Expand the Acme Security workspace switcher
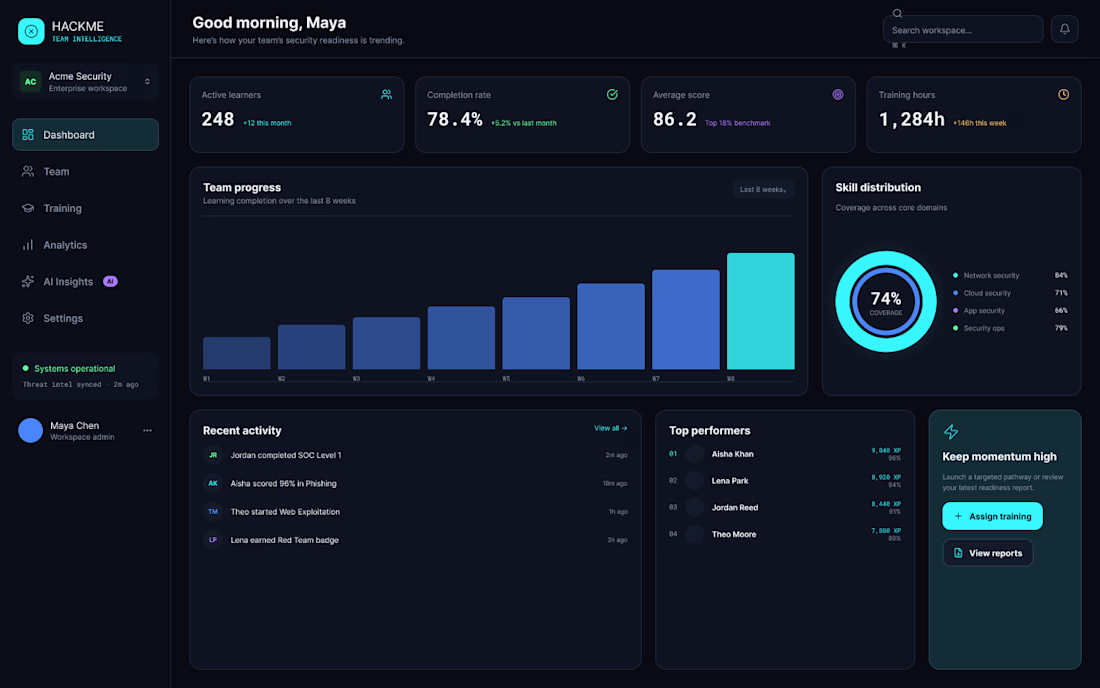Viewport: 1100px width, 688px height. pyautogui.click(x=86, y=81)
